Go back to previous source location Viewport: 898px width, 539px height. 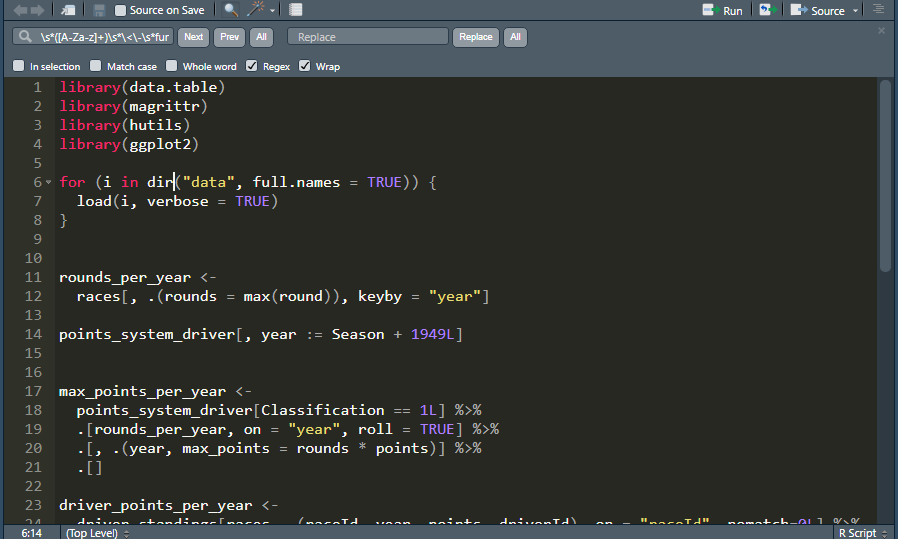20,10
